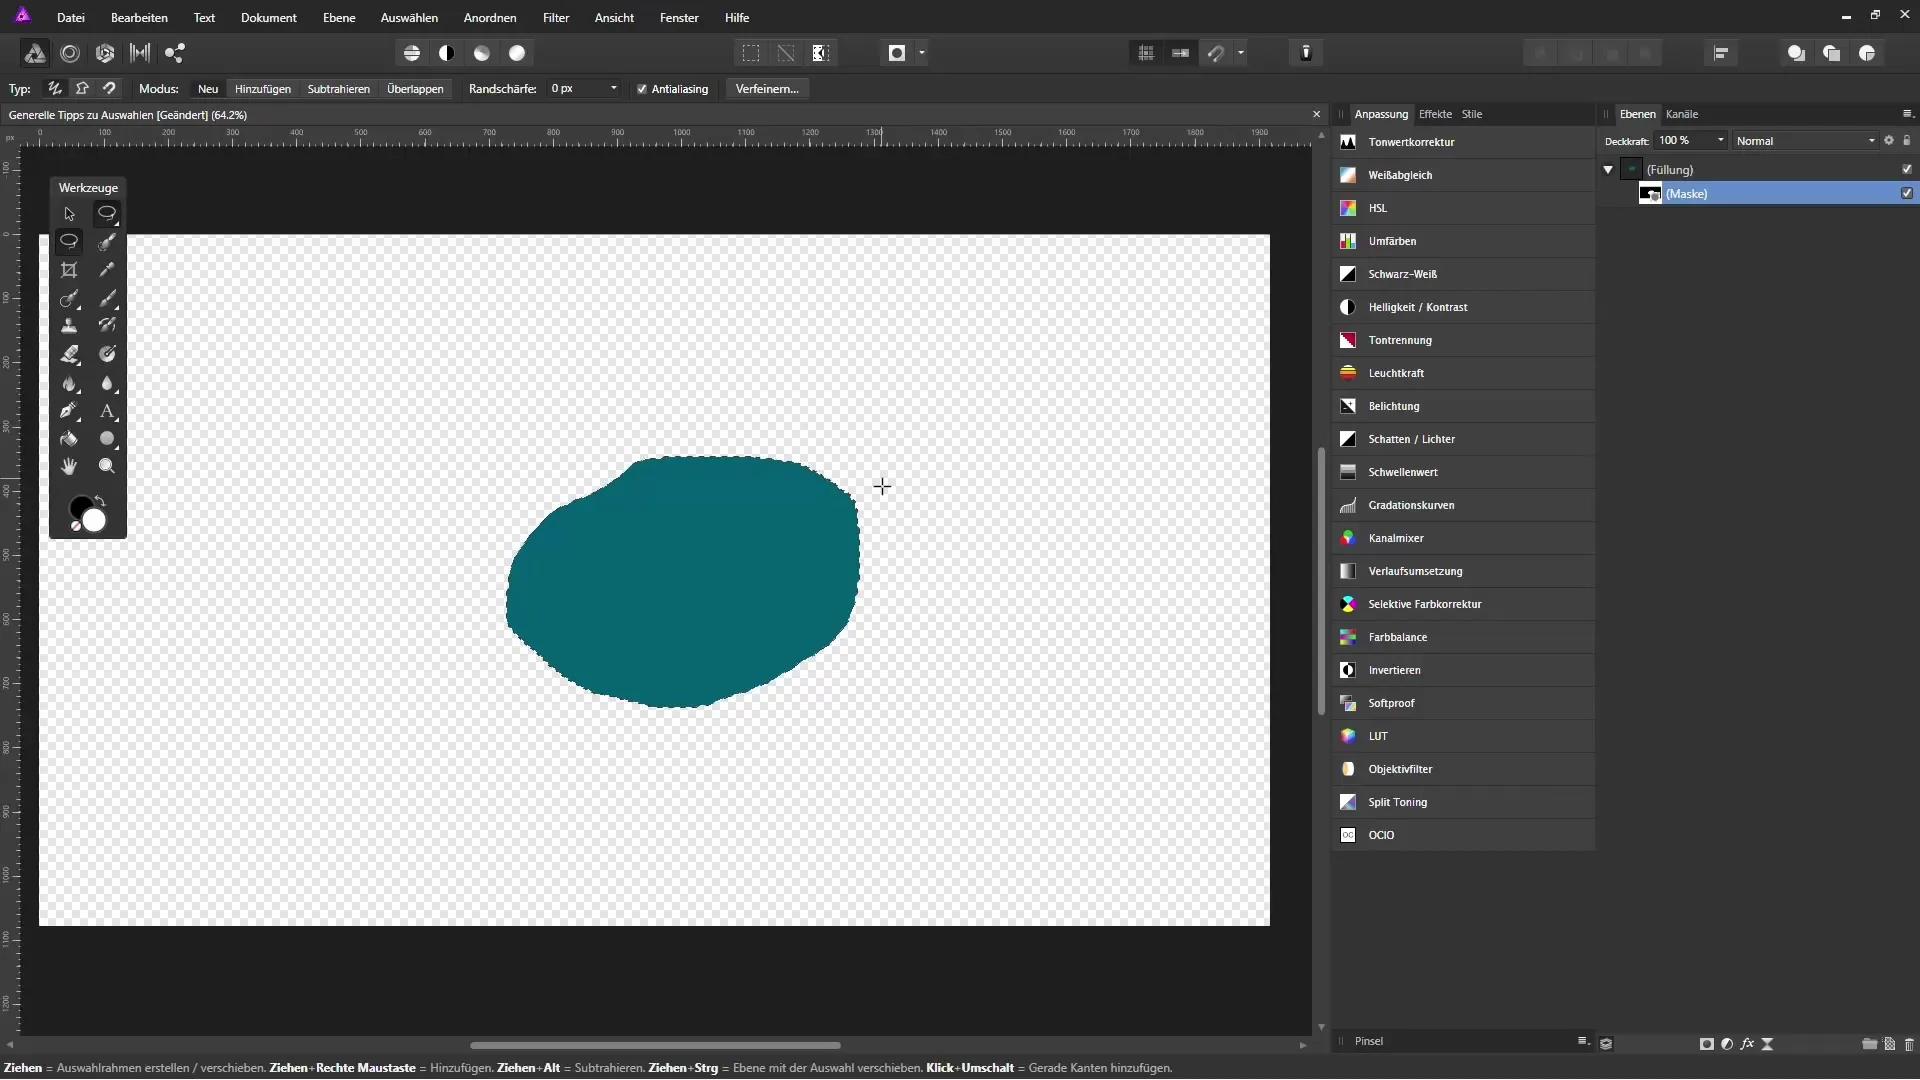1920x1080 pixels.
Task: Select the Hand view tool
Action: pyautogui.click(x=69, y=467)
